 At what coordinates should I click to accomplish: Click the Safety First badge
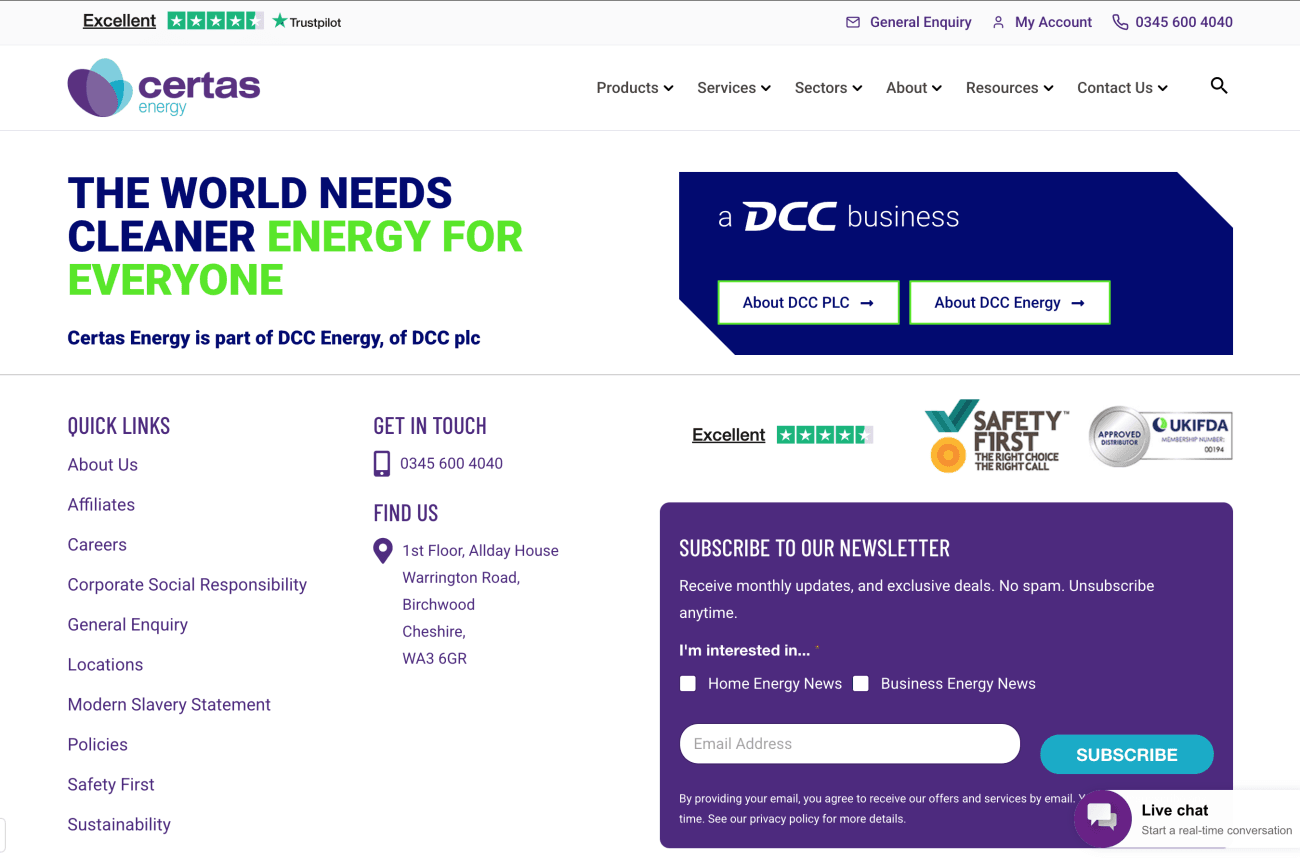click(995, 437)
